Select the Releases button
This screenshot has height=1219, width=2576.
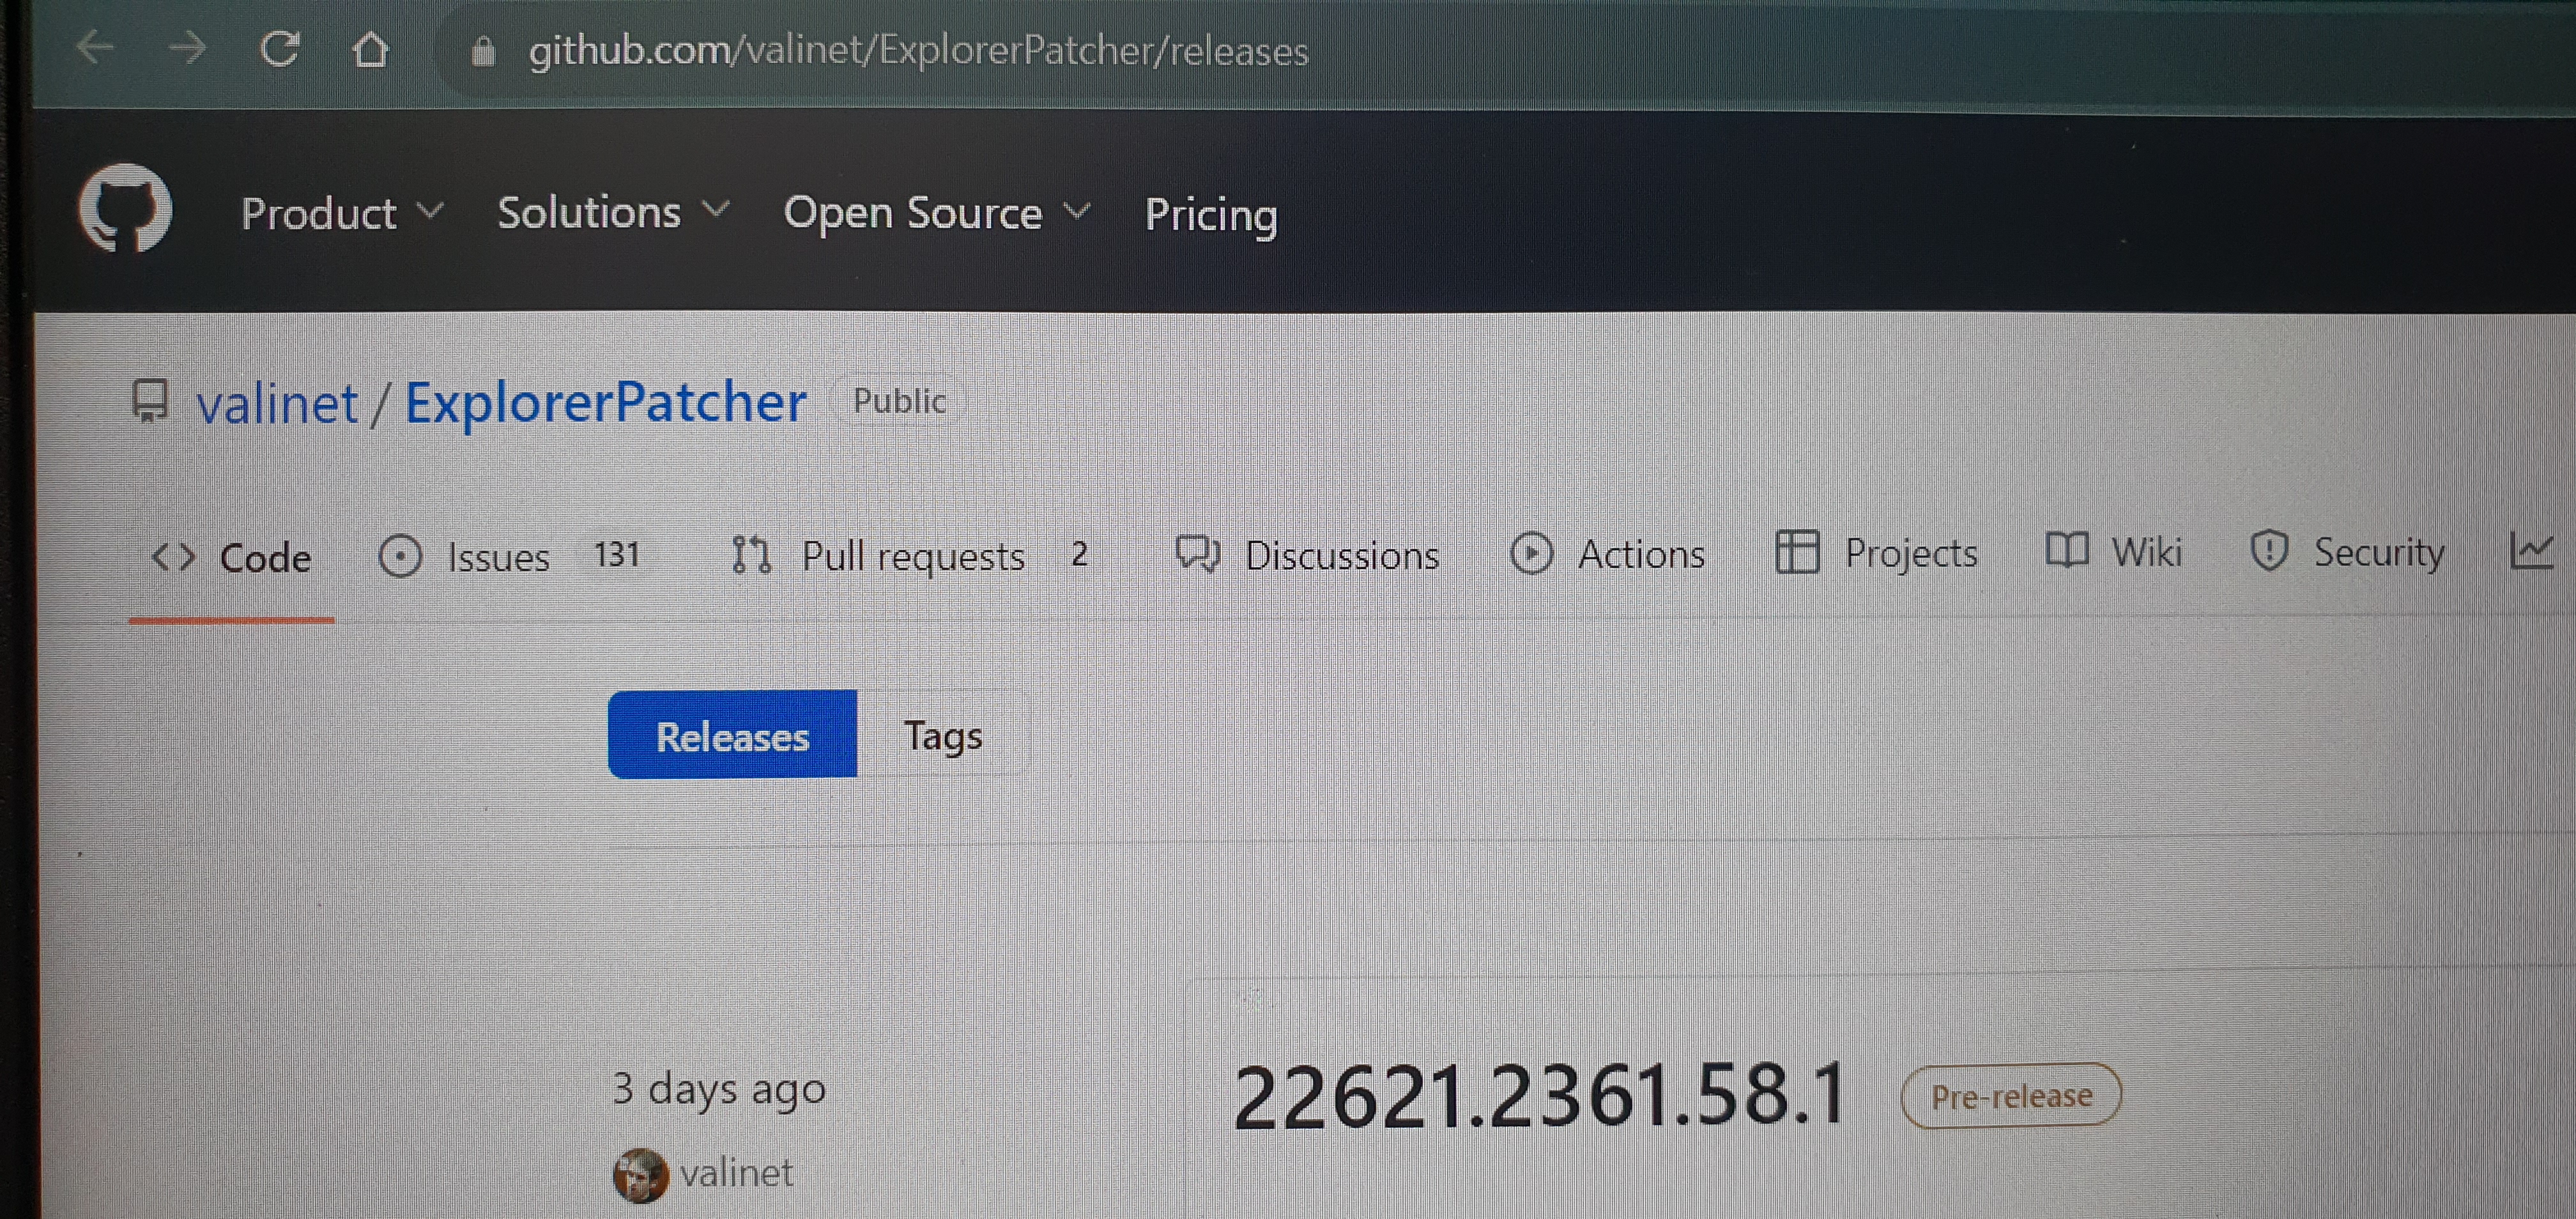(x=732, y=734)
